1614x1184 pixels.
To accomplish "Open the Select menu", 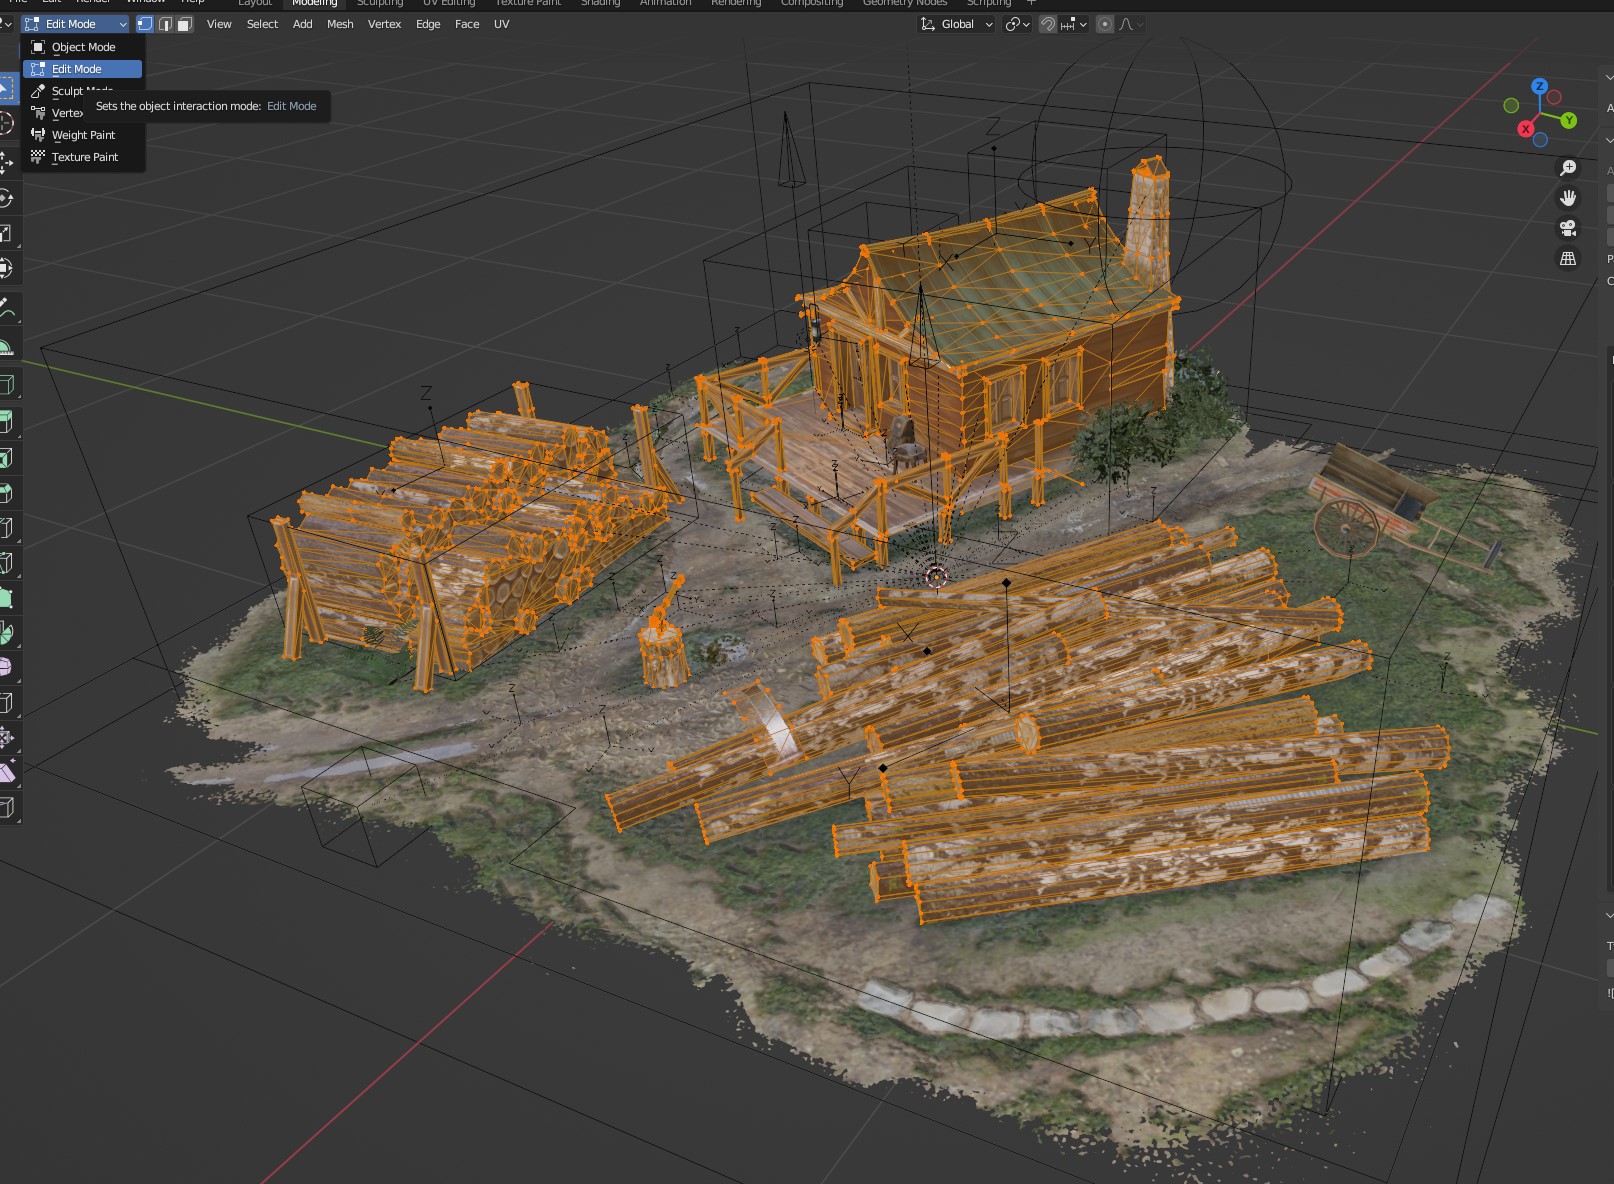I will pyautogui.click(x=262, y=24).
